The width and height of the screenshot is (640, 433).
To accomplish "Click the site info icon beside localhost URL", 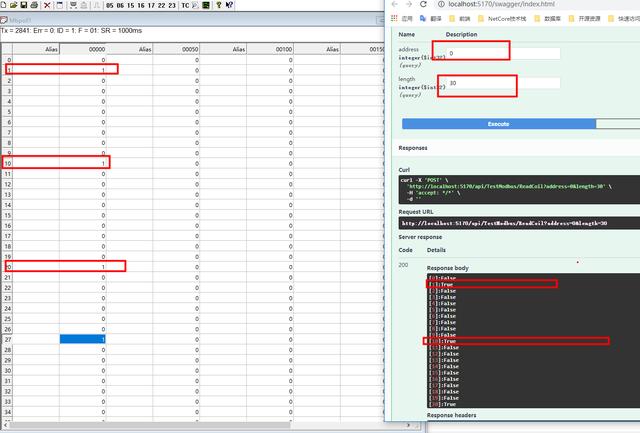I will (x=441, y=4).
